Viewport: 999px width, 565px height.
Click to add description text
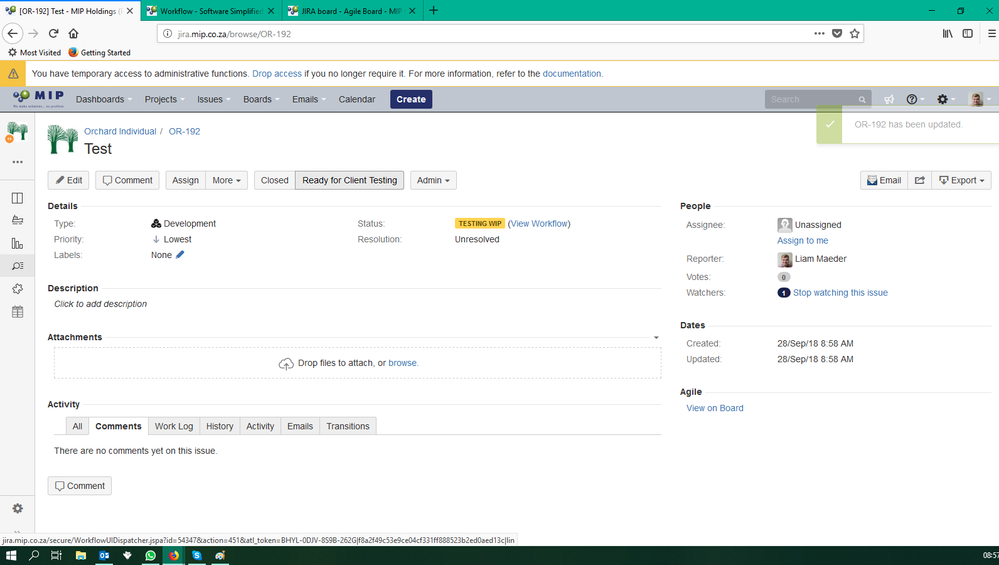101,304
